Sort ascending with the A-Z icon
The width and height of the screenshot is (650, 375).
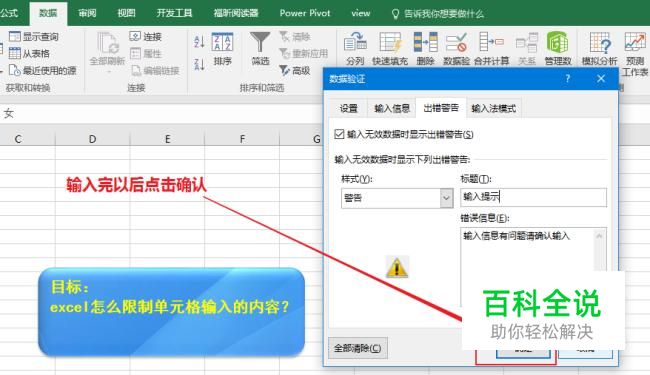(x=199, y=41)
